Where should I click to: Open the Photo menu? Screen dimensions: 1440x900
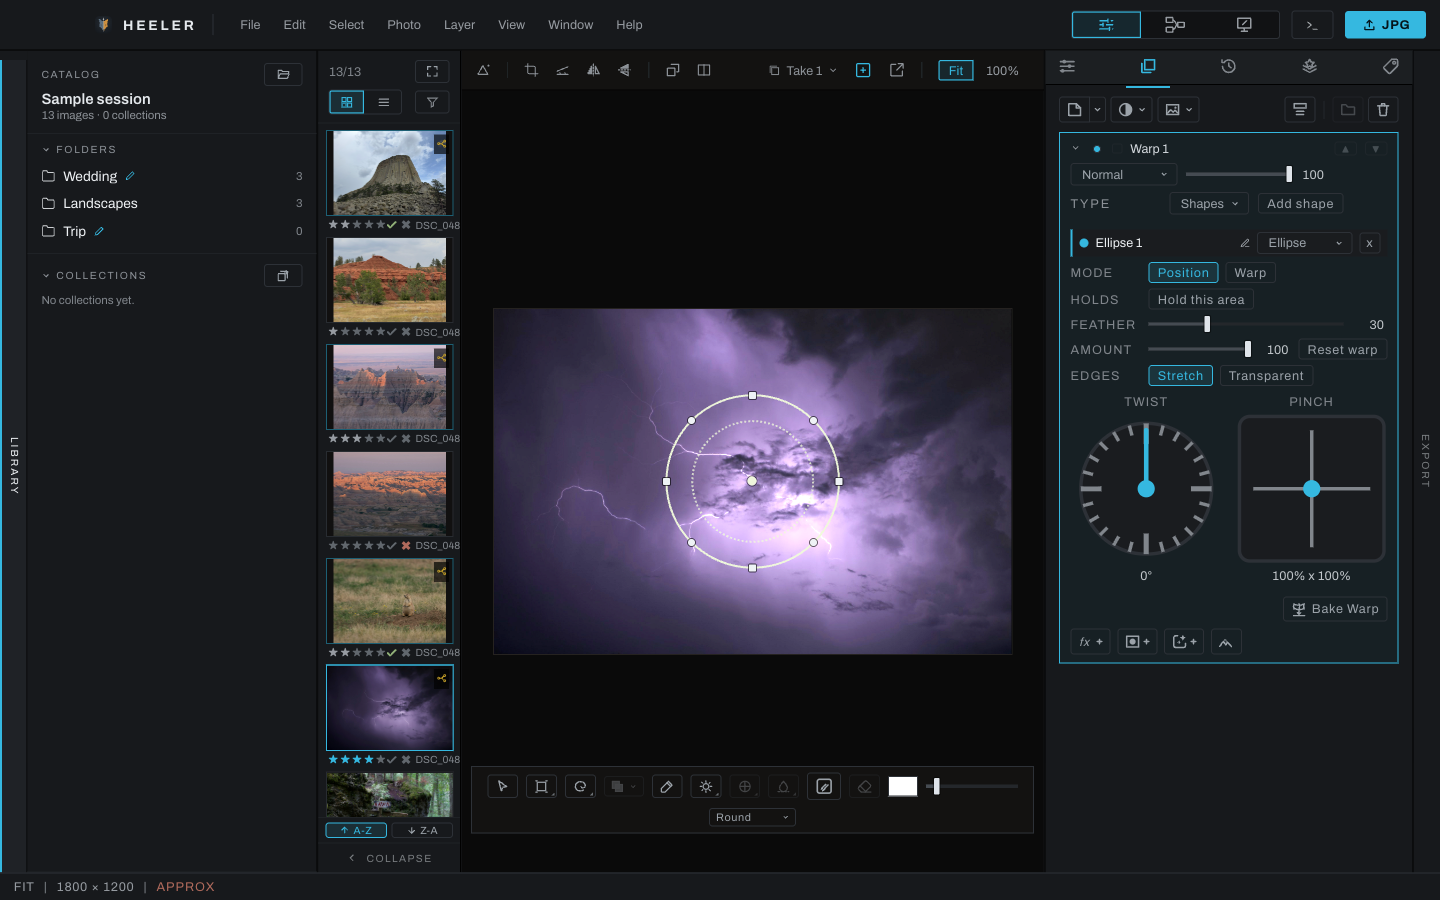[404, 25]
